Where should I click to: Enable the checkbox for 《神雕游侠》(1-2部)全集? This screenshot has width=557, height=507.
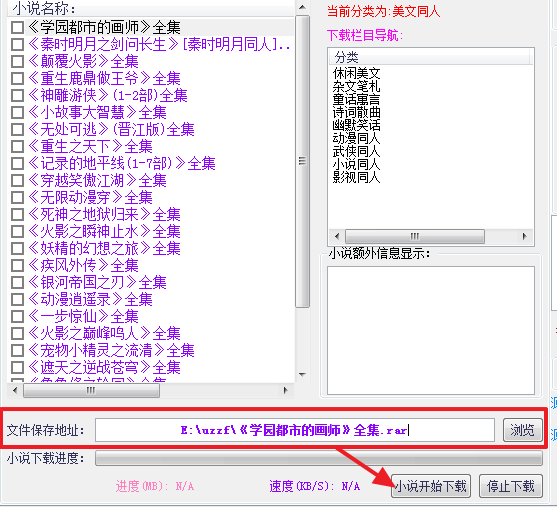point(17,96)
